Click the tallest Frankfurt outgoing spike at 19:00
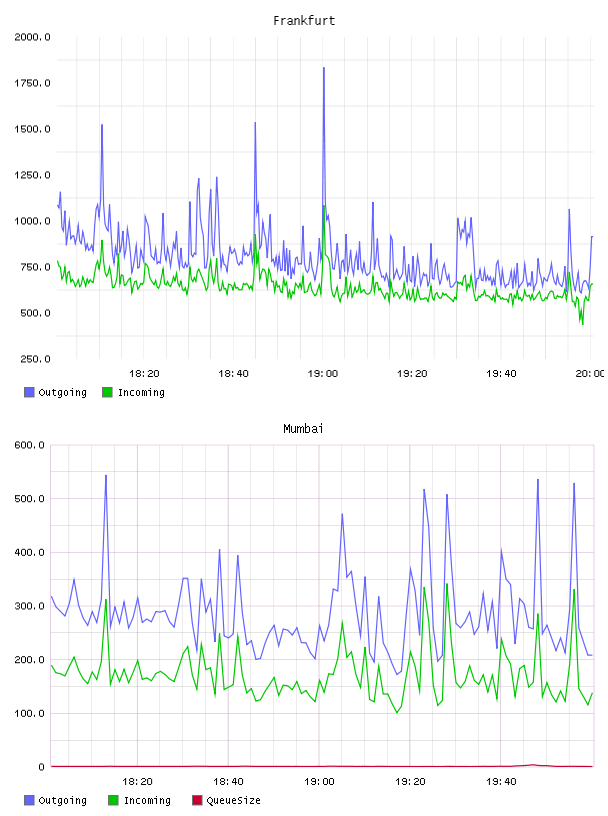The image size is (608, 816). [x=324, y=68]
